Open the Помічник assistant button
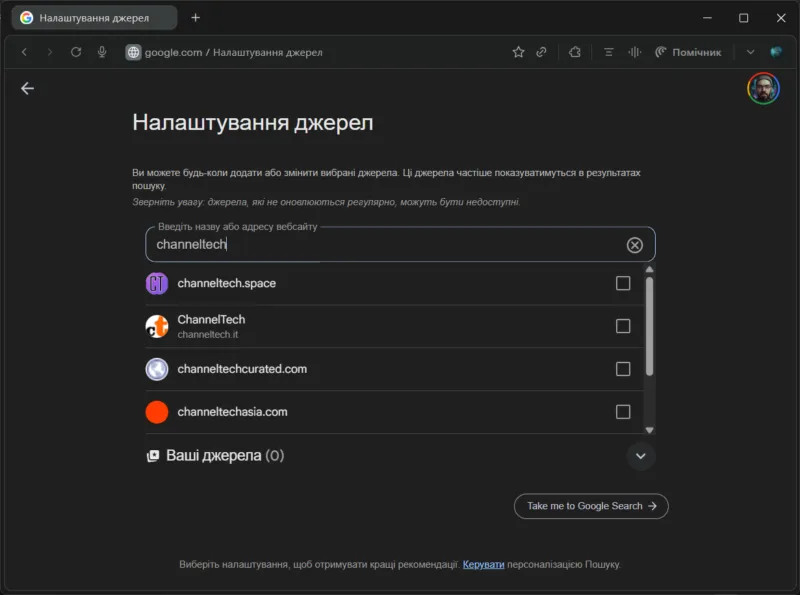This screenshot has width=800, height=595. (x=688, y=52)
